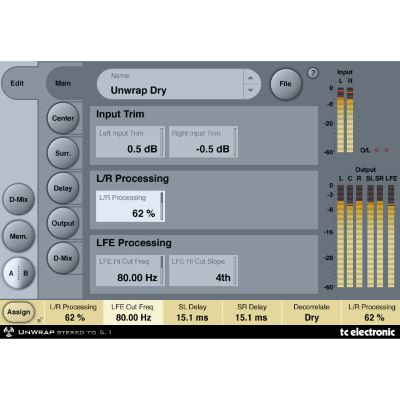Toggle the A/B compare button
The height and width of the screenshot is (400, 400).
tap(19, 273)
